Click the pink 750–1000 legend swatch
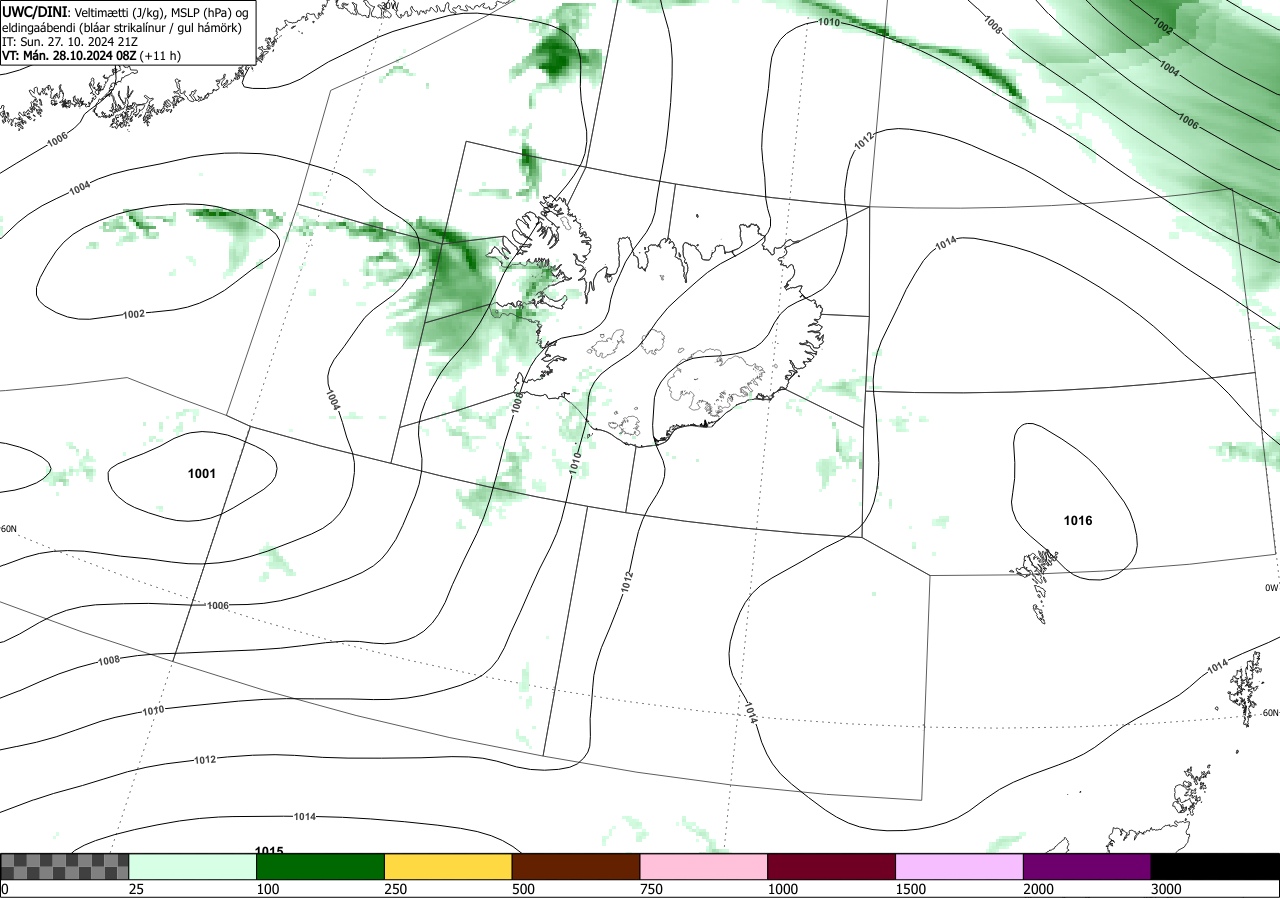 704,866
